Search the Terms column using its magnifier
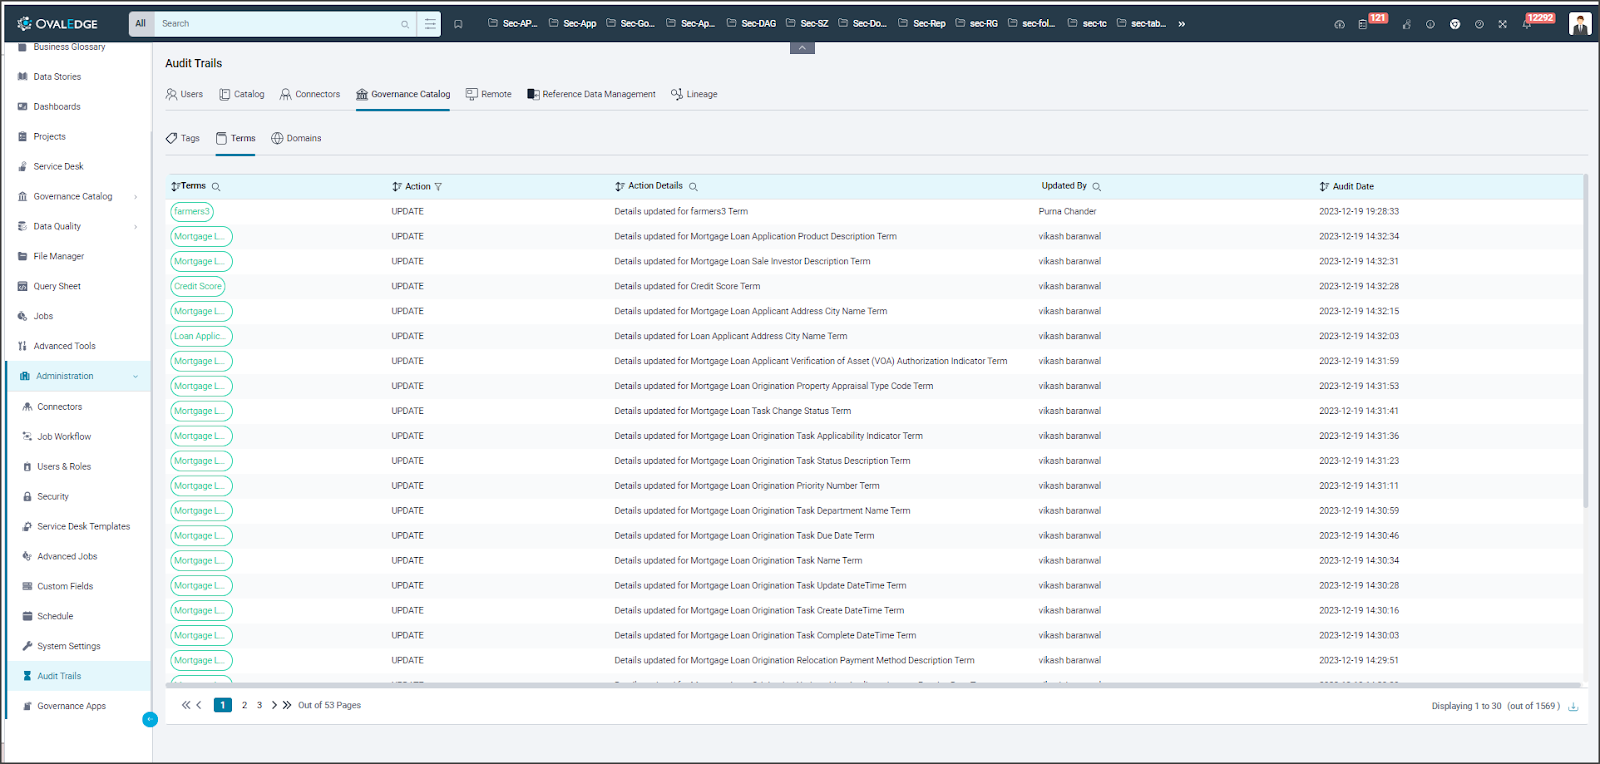 [x=216, y=187]
